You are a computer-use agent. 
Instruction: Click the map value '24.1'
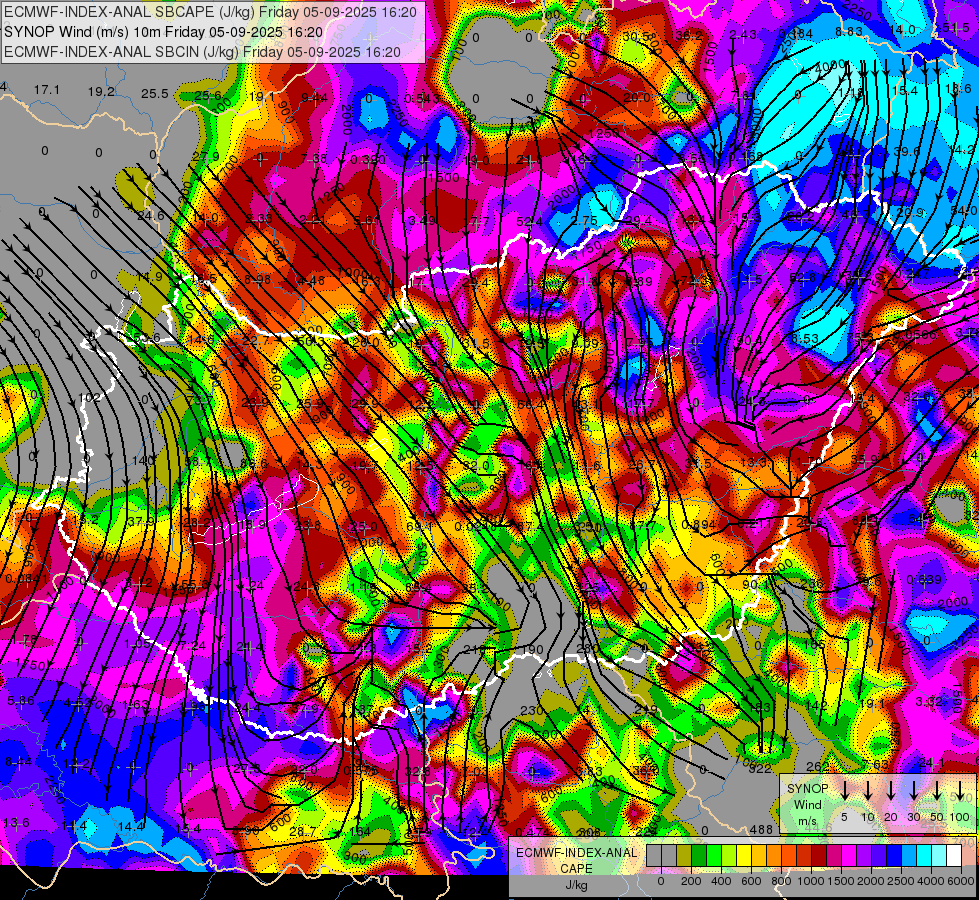click(x=932, y=763)
